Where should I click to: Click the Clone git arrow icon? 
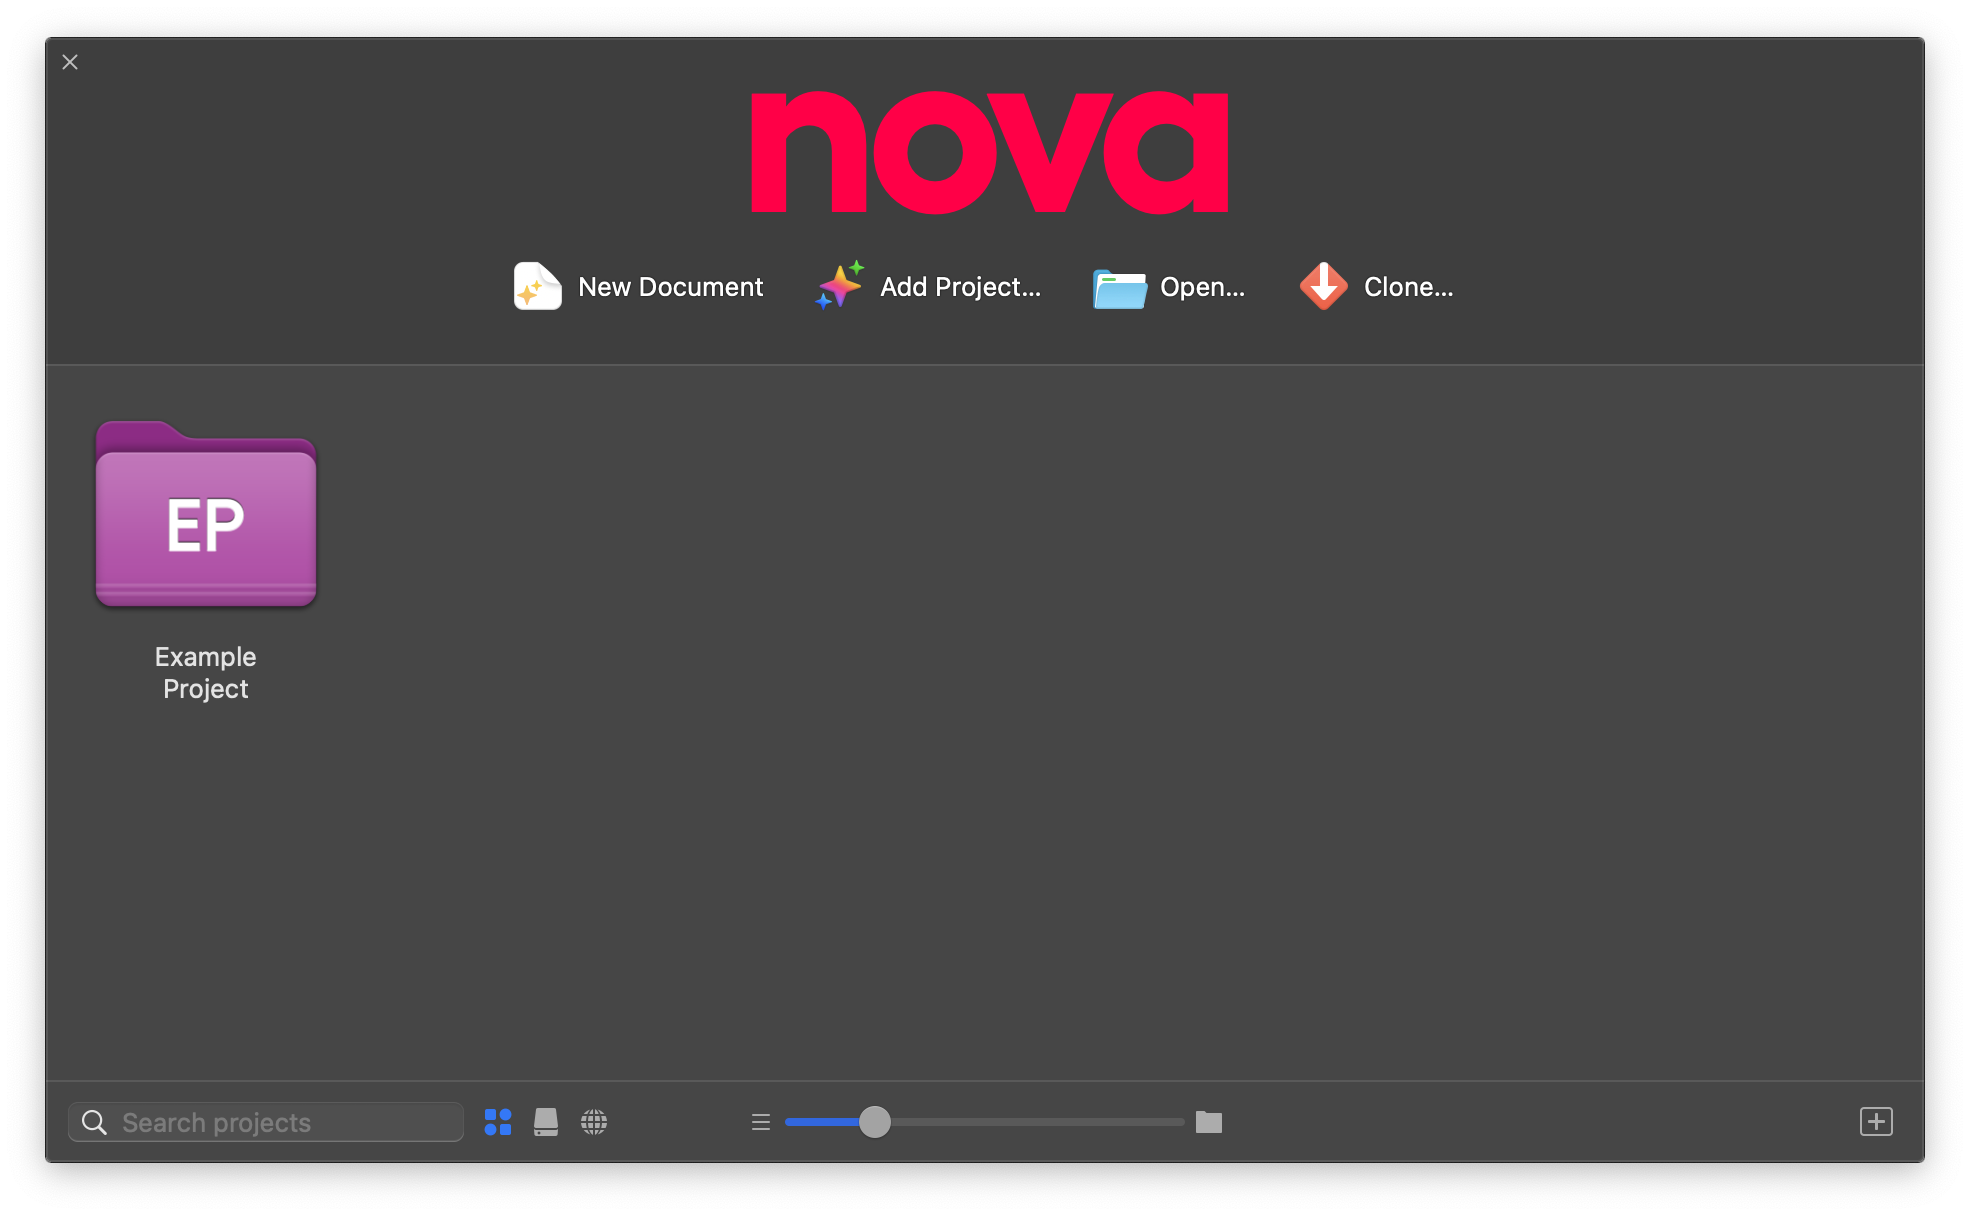[1323, 286]
